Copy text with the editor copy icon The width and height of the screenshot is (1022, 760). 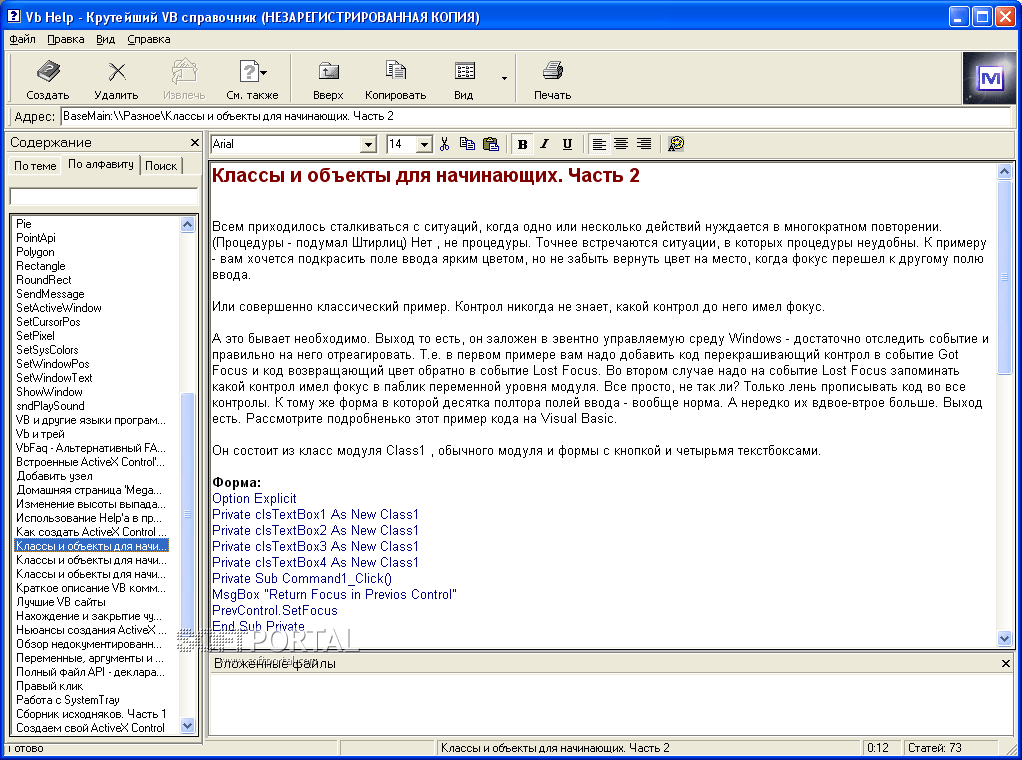point(467,144)
